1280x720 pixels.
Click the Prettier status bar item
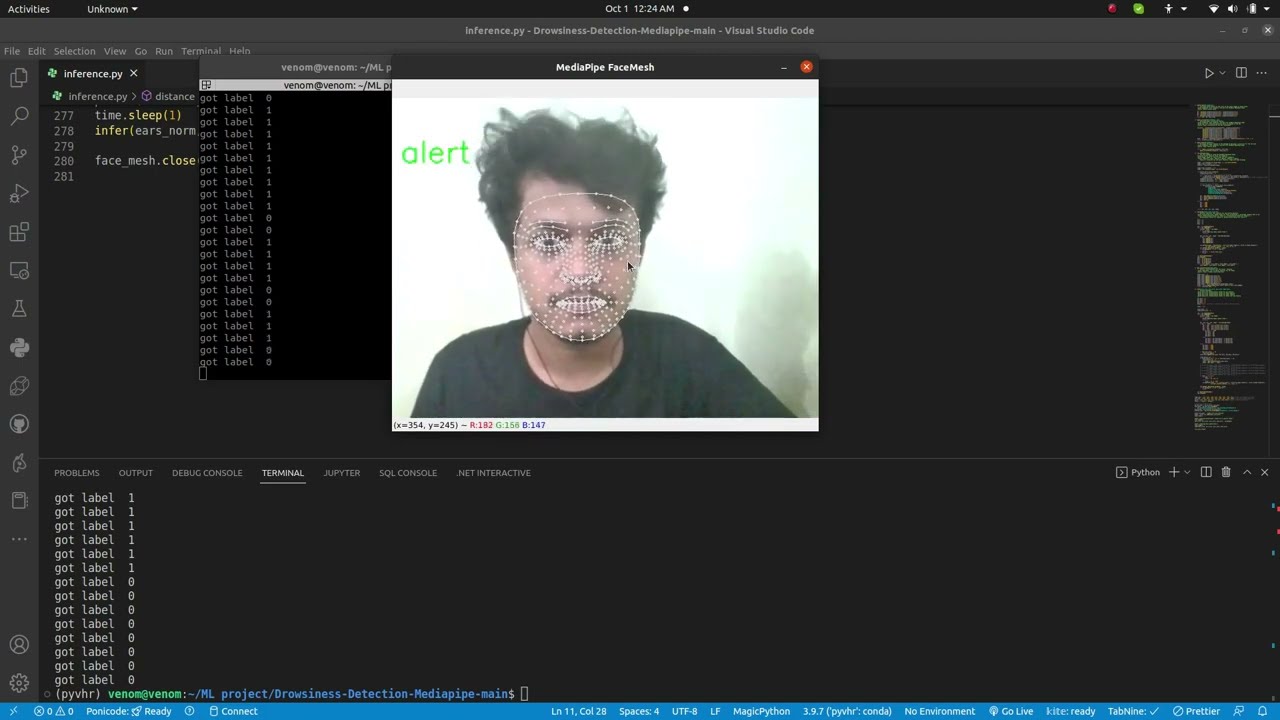1196,711
